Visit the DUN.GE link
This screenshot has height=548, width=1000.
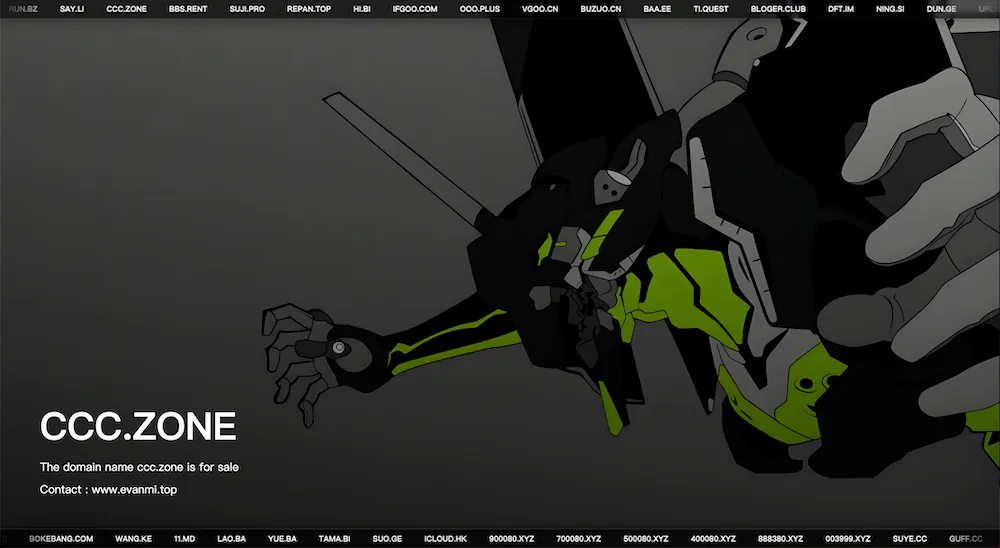[x=941, y=9]
